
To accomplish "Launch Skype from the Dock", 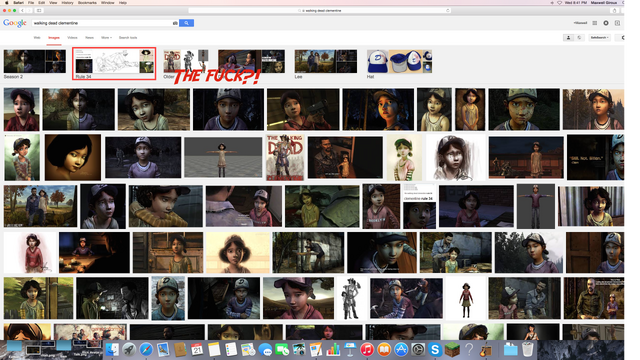I will 435,349.
